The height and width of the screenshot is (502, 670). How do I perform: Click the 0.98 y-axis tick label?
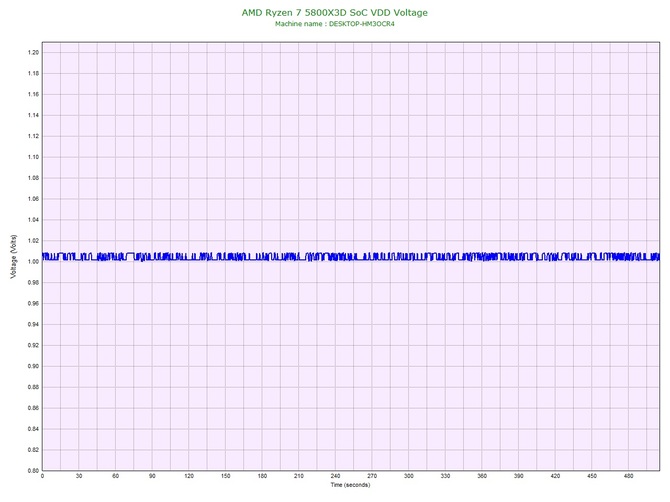33,283
